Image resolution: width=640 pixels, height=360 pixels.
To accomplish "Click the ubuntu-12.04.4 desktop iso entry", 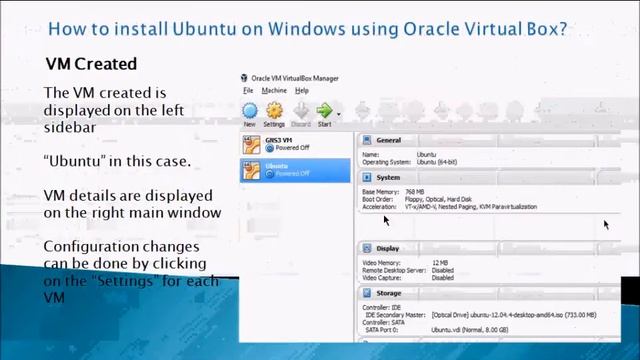I will tap(514, 315).
